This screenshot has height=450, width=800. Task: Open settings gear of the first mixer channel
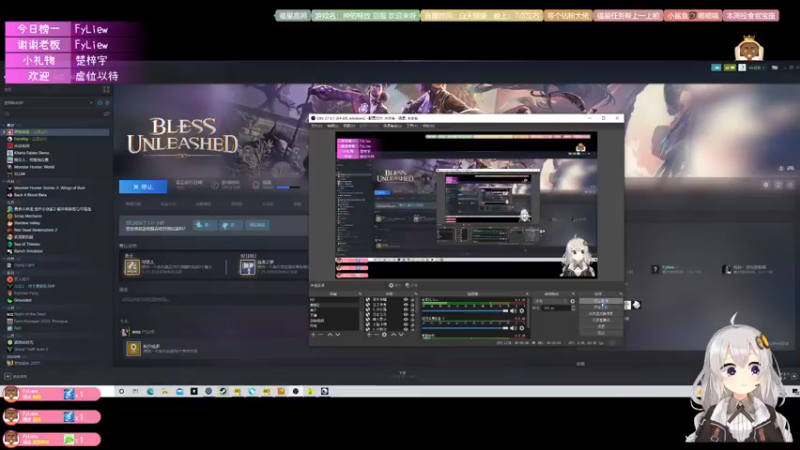pos(521,311)
